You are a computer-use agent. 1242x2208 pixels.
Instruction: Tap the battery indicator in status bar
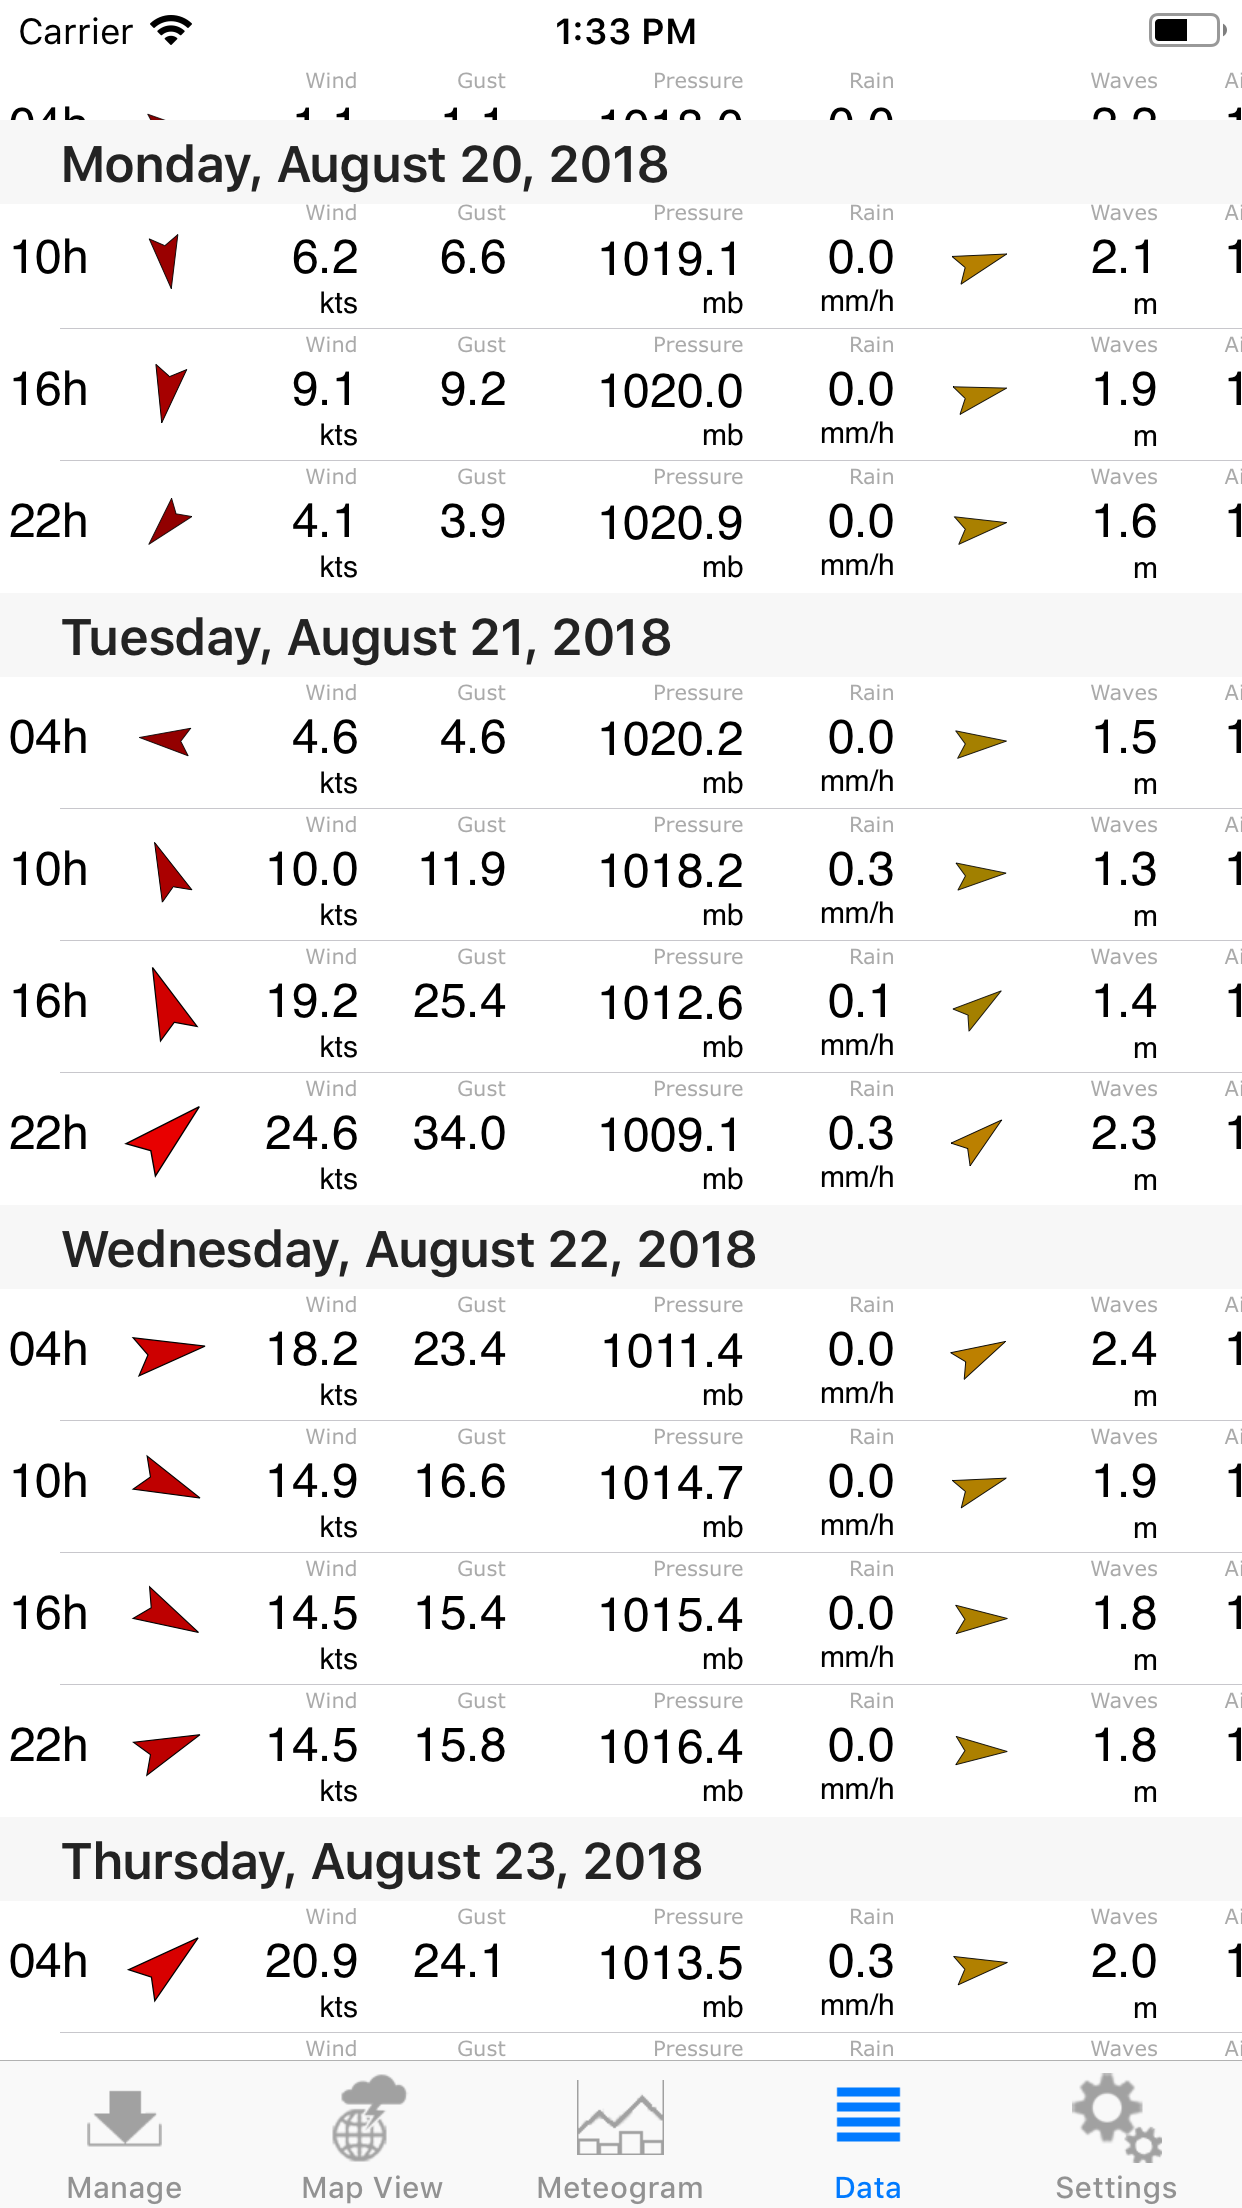tap(1186, 30)
